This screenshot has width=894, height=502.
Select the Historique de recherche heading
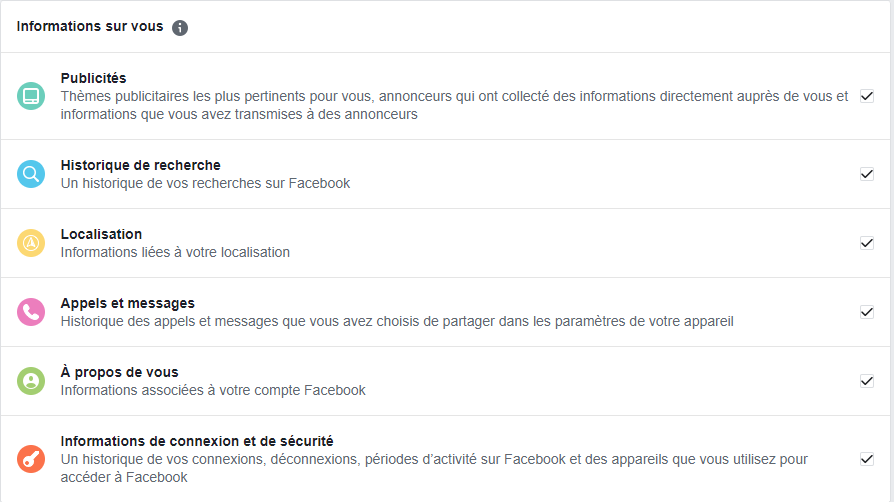tap(140, 165)
